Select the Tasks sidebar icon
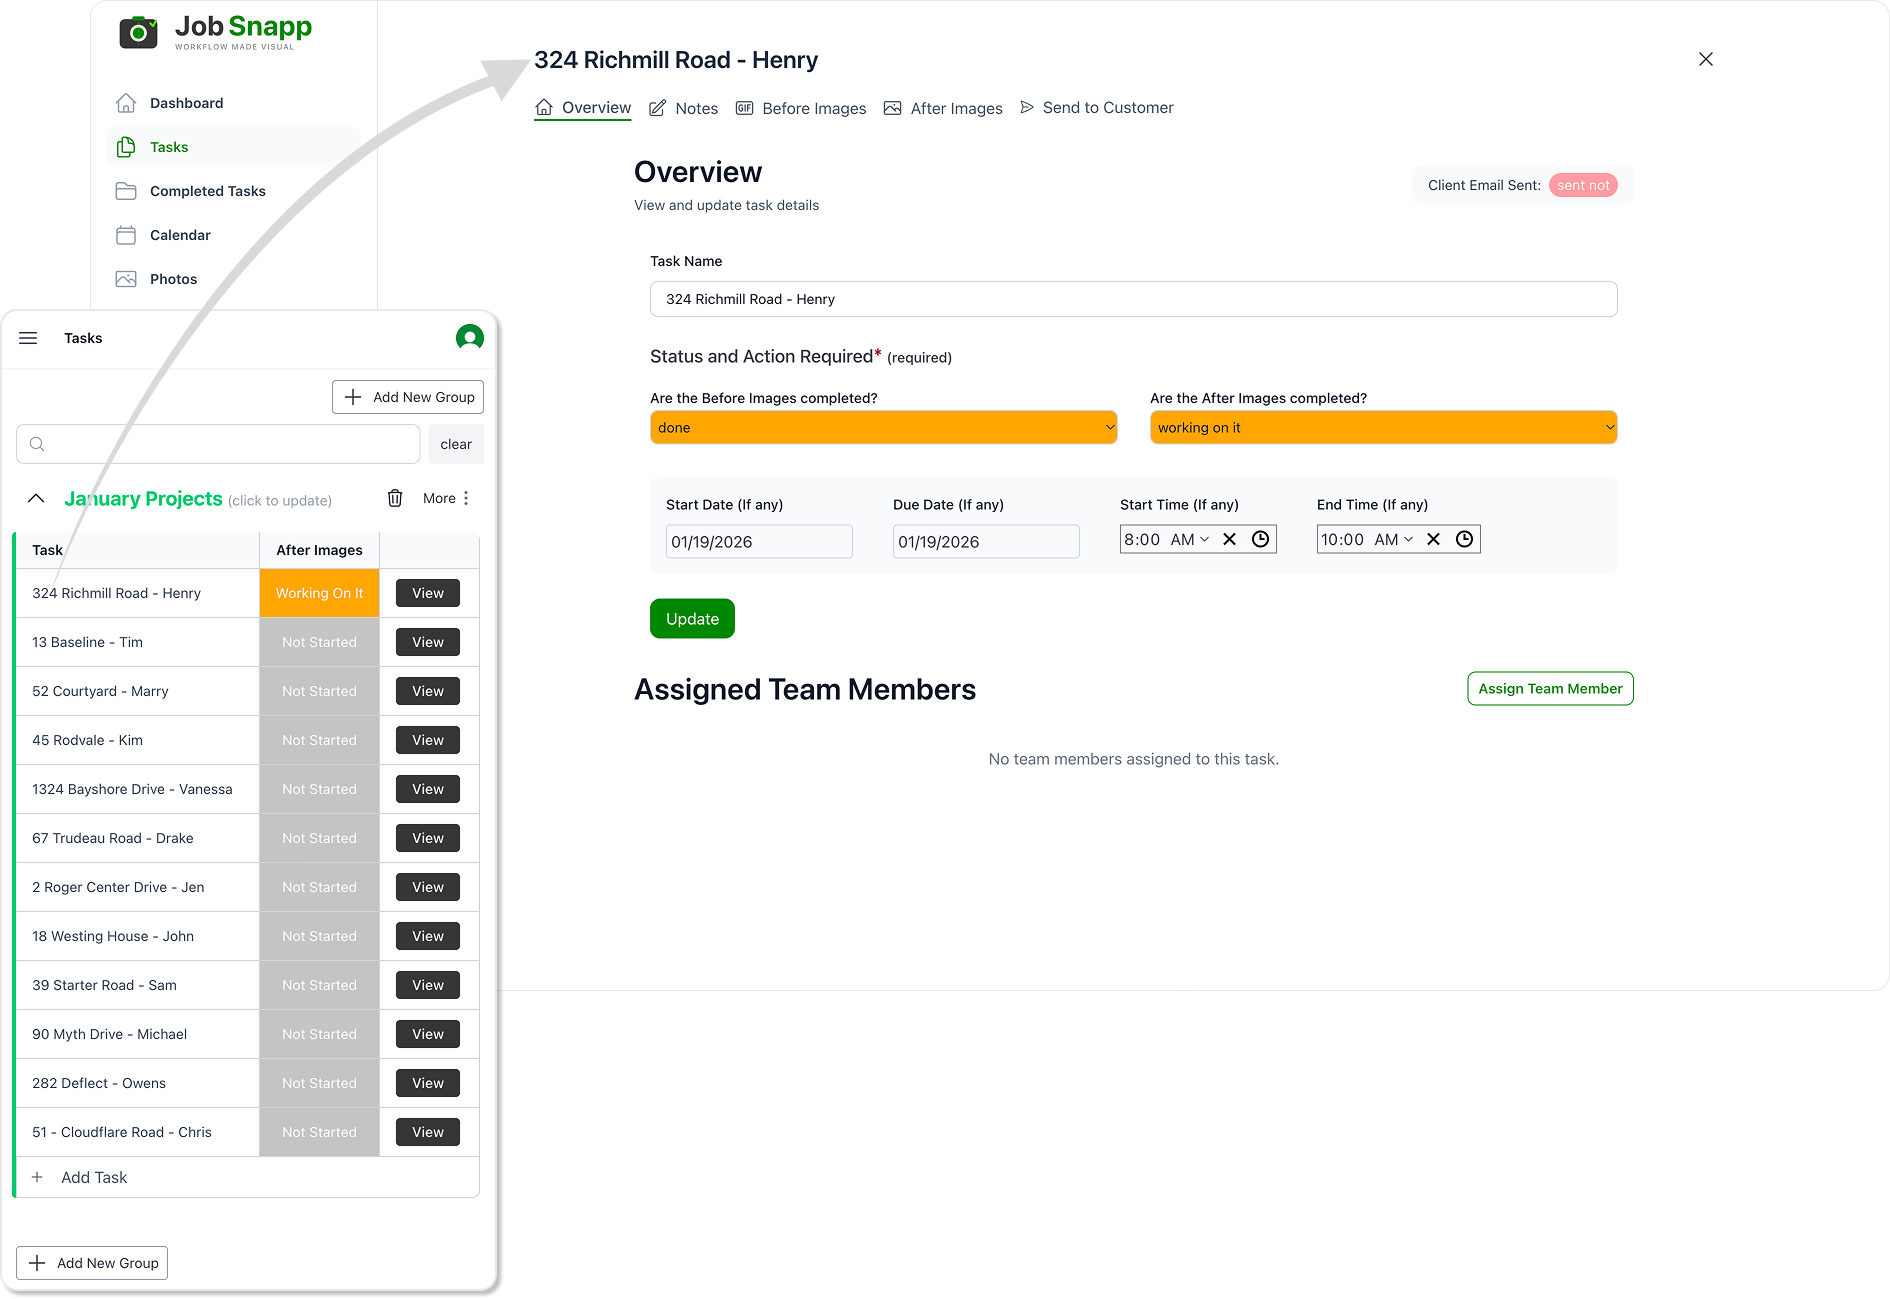Viewport: 1890px width, 1299px height. point(126,146)
